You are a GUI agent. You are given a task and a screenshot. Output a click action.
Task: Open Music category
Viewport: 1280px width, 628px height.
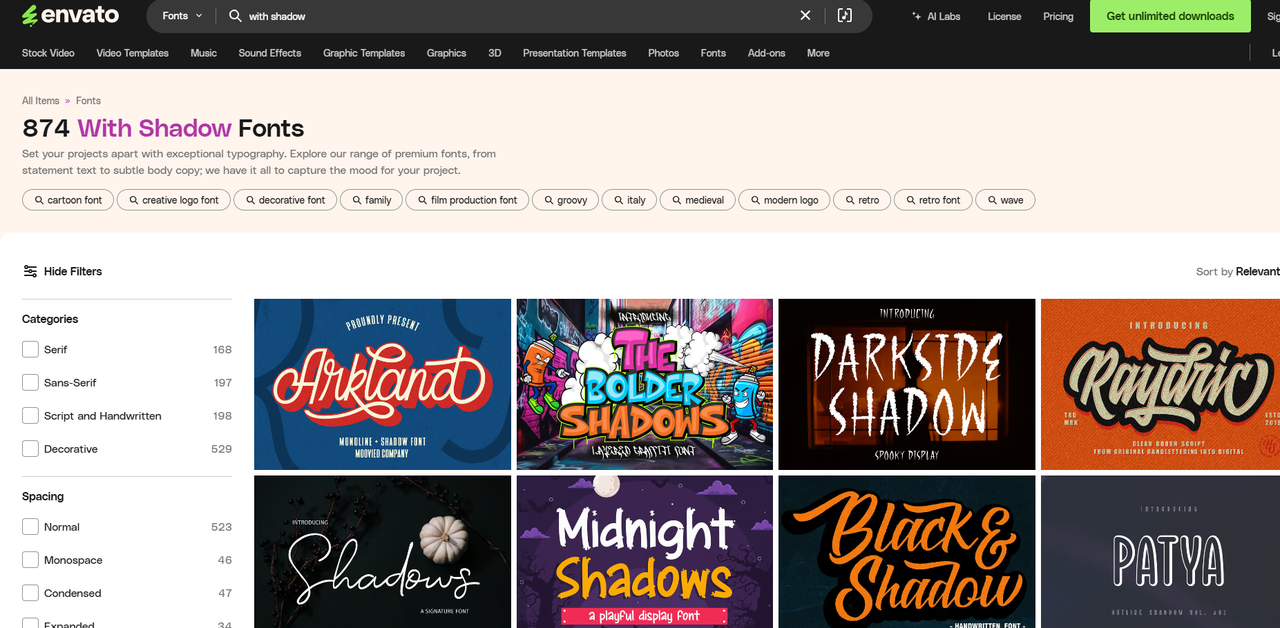203,53
